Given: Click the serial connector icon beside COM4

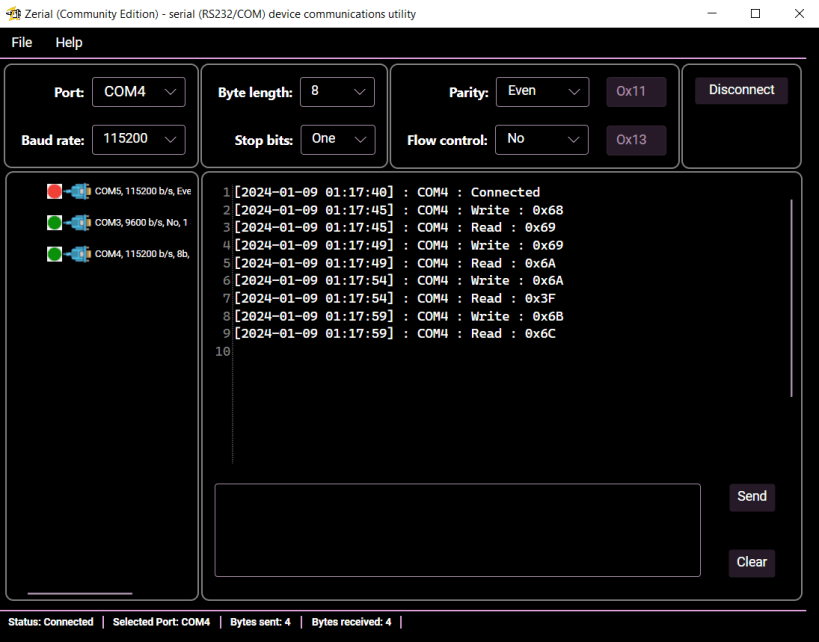Looking at the screenshot, I should click(78, 254).
